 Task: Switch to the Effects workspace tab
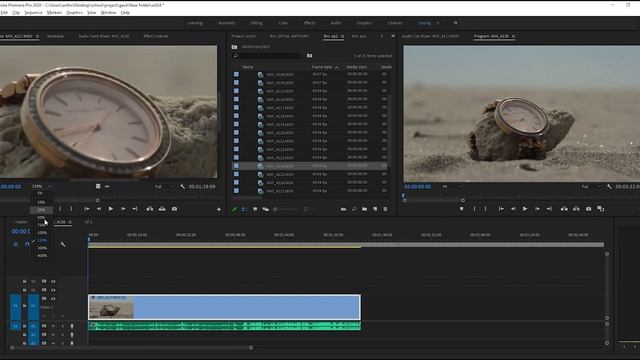[x=309, y=23]
